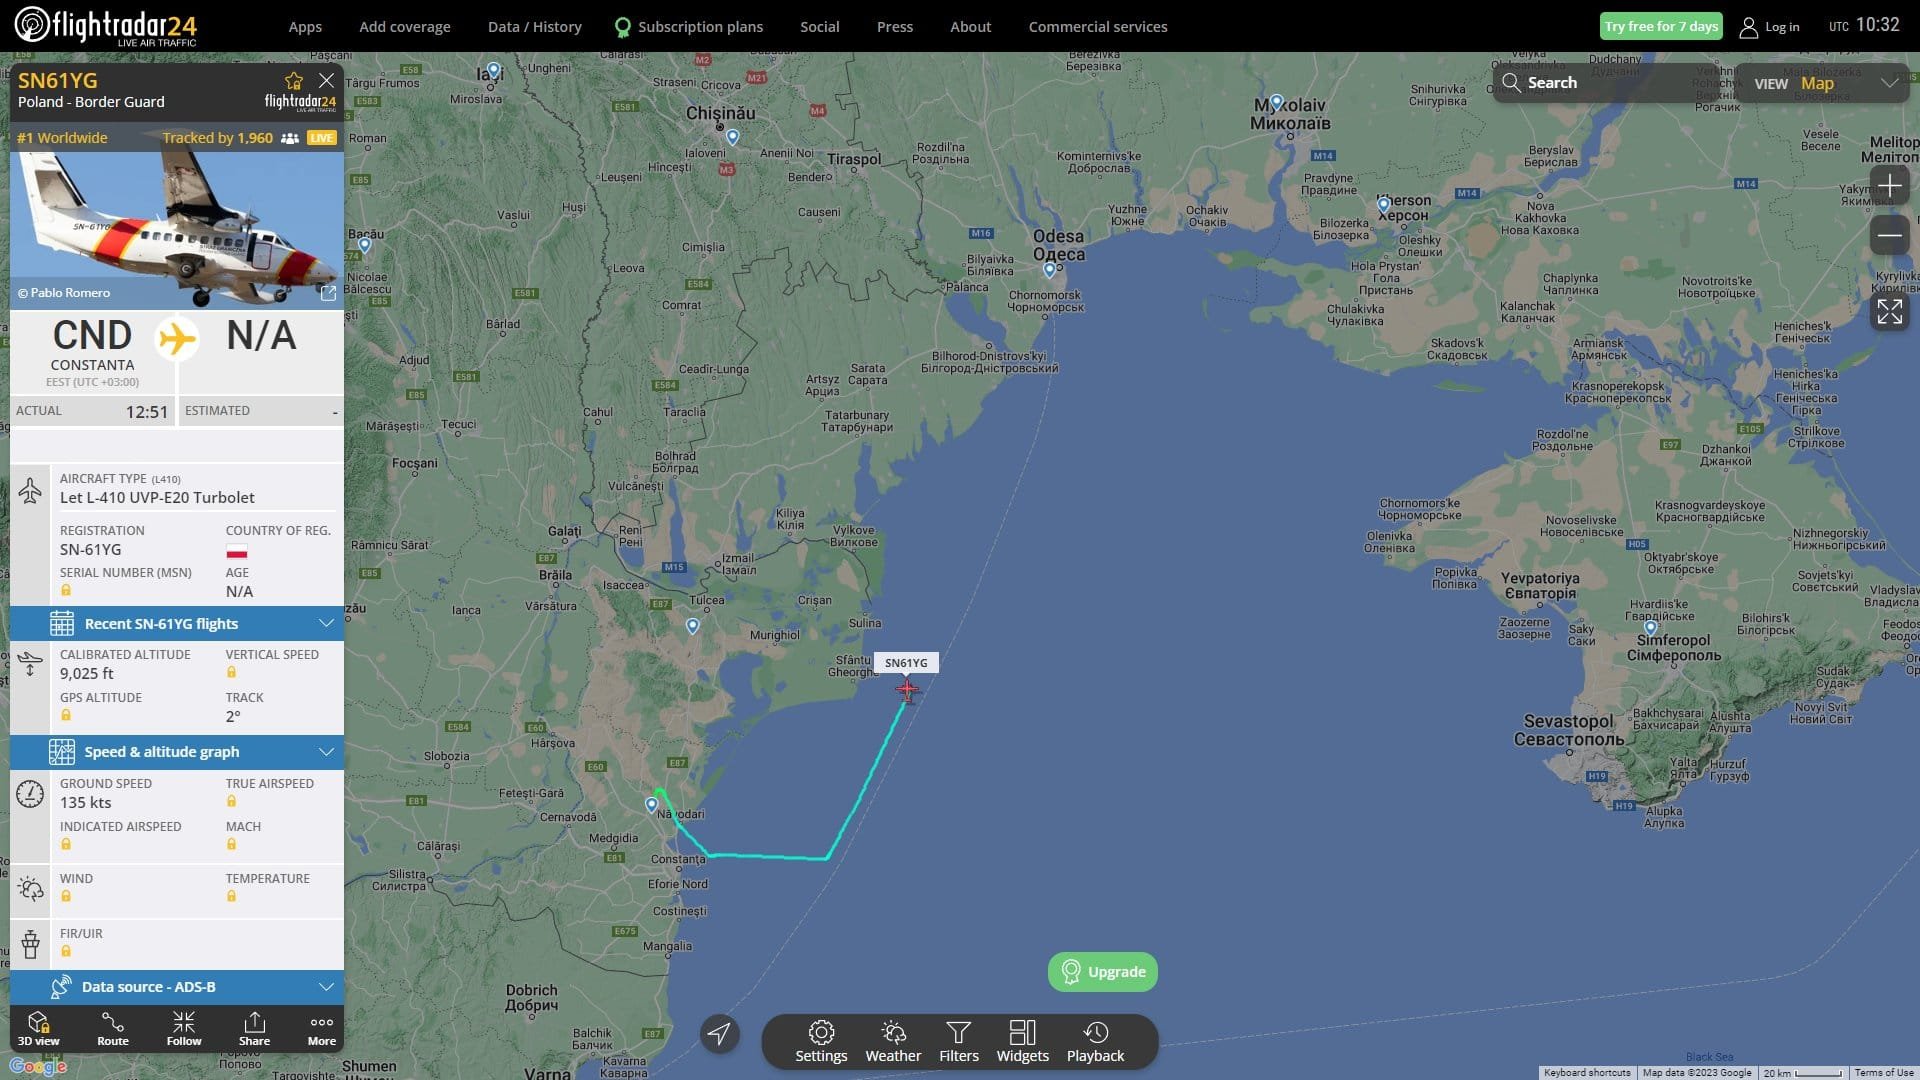Zoom in the map with plus
This screenshot has width=1920, height=1080.
(1889, 186)
